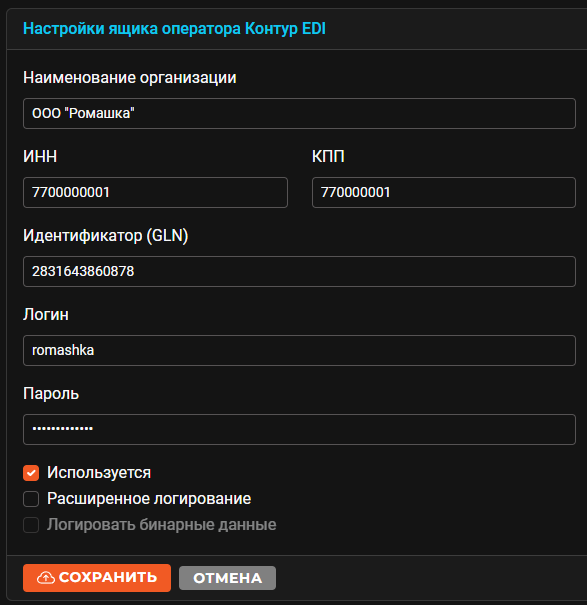Screen dimensions: 587x605
Task: Save settings with the СОХРАНИТЬ button
Action: click(x=97, y=578)
